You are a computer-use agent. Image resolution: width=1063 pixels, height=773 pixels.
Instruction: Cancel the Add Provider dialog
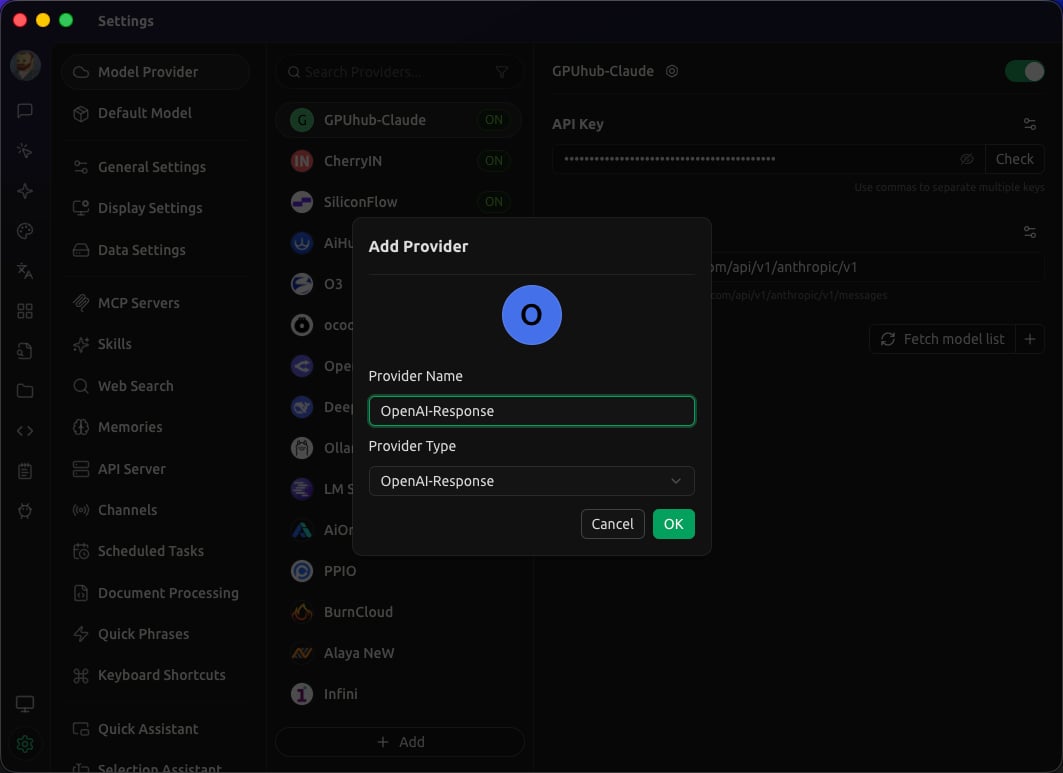(x=612, y=524)
